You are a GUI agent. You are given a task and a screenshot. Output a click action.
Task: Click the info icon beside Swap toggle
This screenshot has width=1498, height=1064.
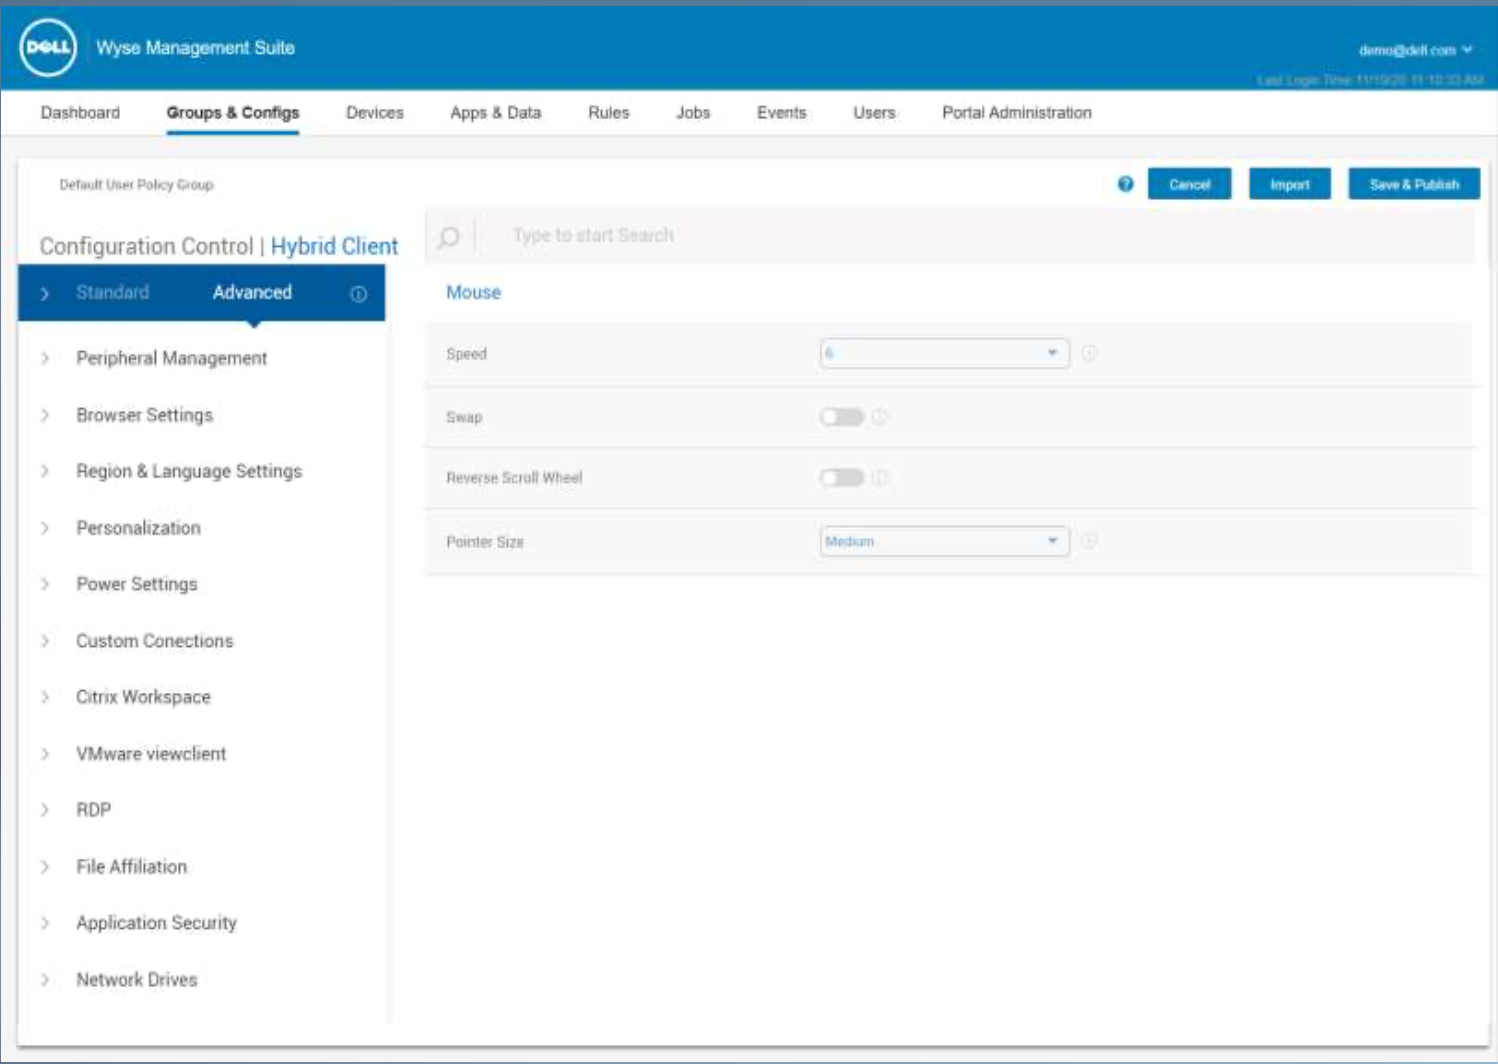click(880, 417)
